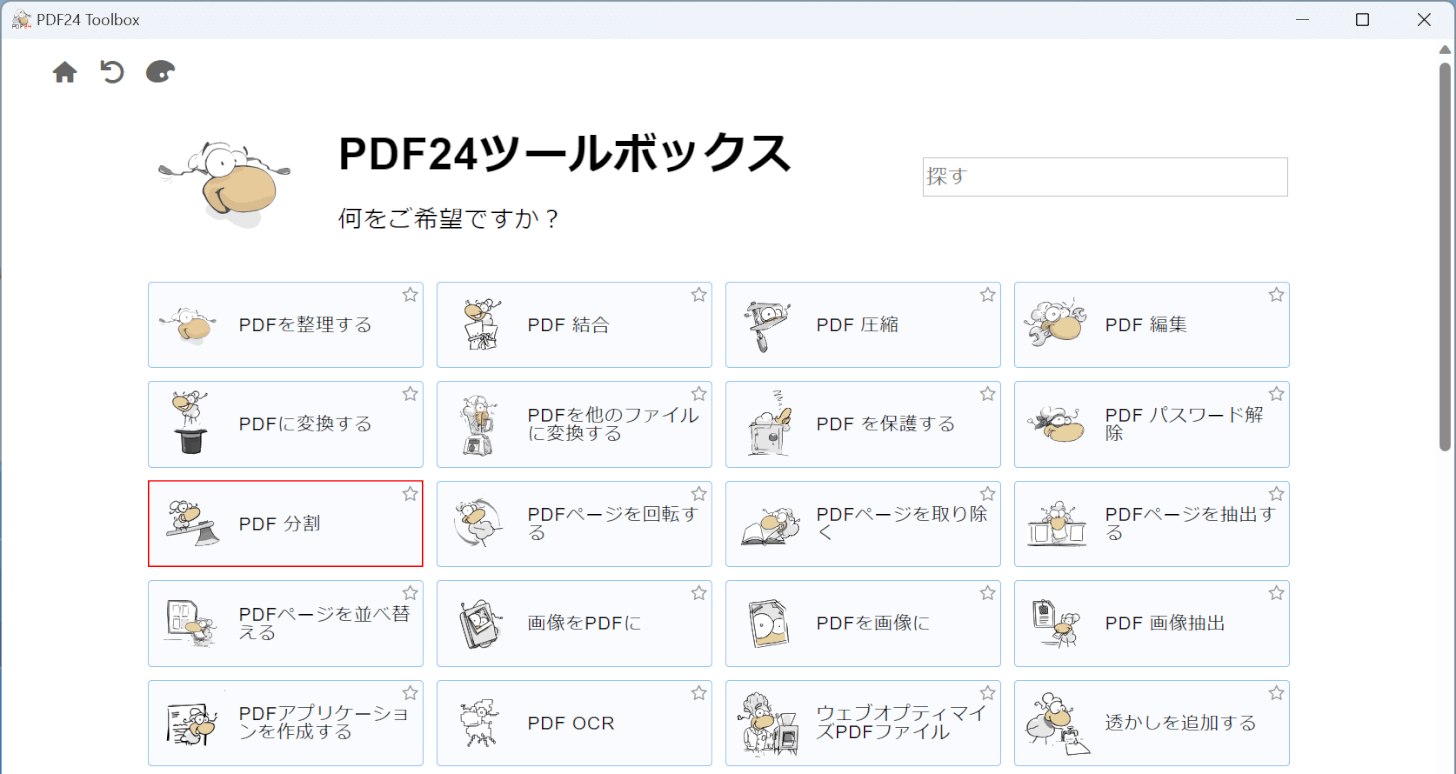
Task: Favorite PDFを整理する with its star
Action: click(x=410, y=295)
